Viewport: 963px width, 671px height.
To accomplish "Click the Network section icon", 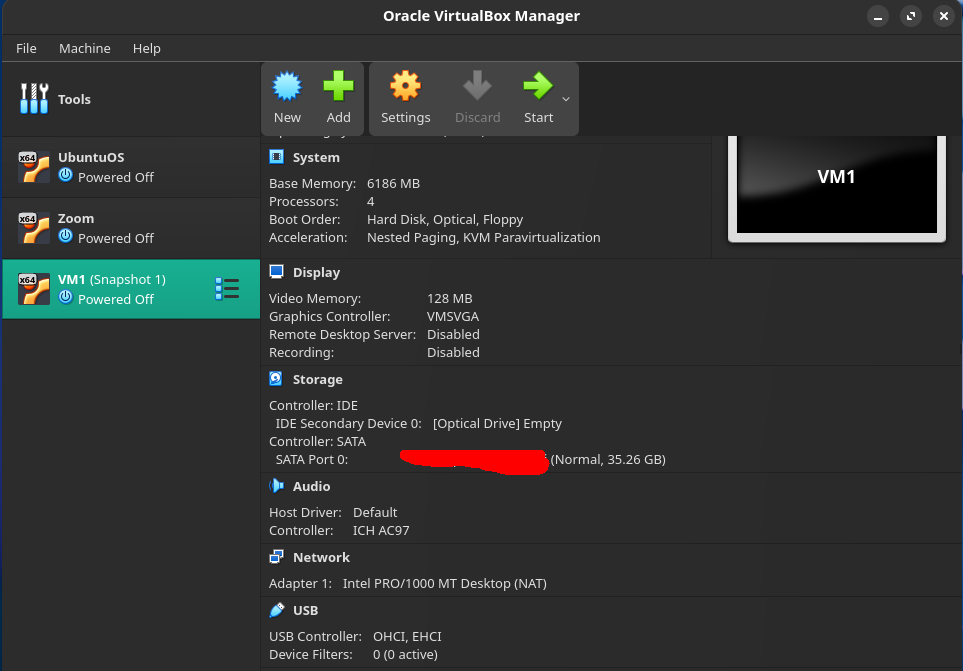I will (276, 557).
